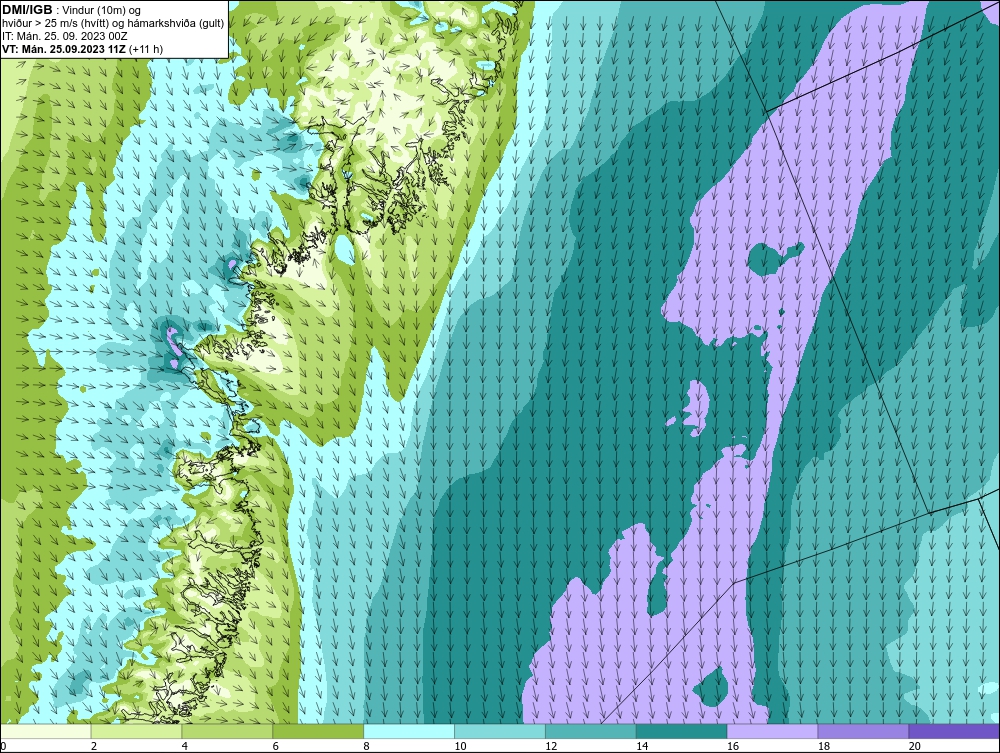Click the 18–20 m/s purple legend swatch

click(864, 731)
